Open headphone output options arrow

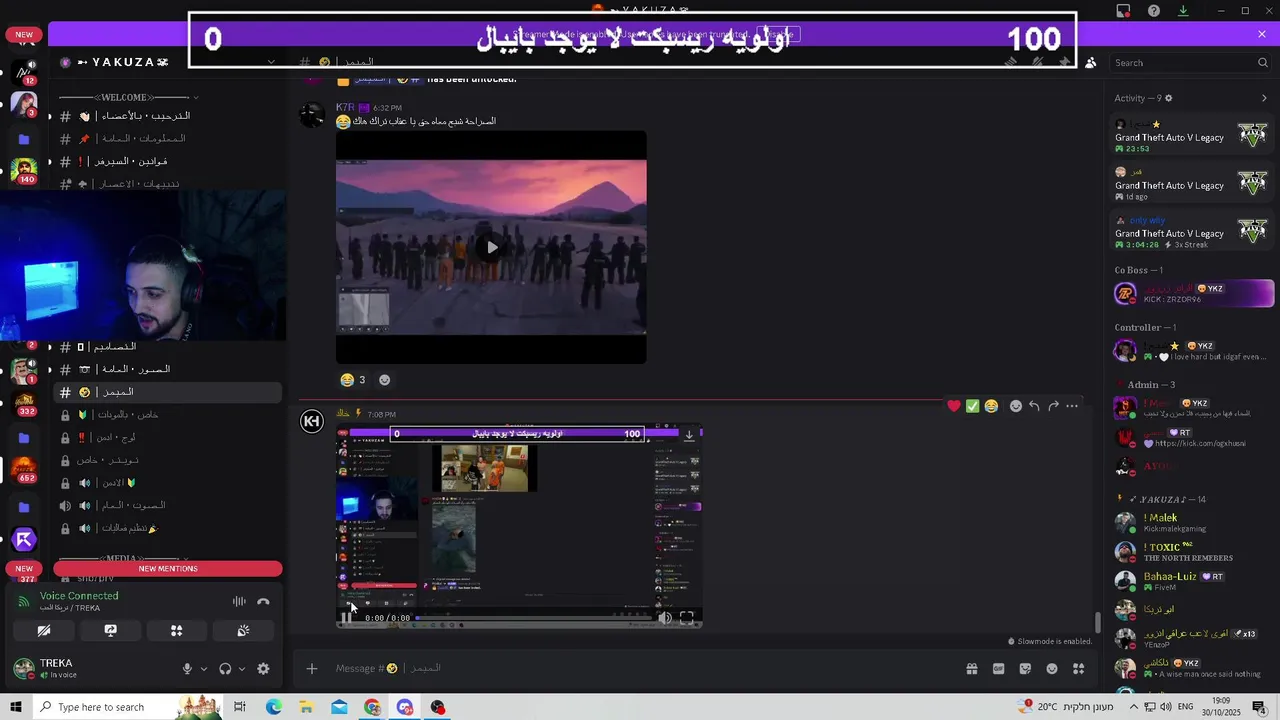[242, 669]
